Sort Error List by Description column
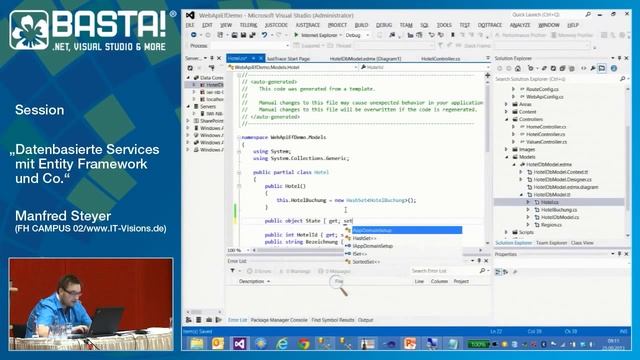This screenshot has height=360, width=640. coord(254,281)
